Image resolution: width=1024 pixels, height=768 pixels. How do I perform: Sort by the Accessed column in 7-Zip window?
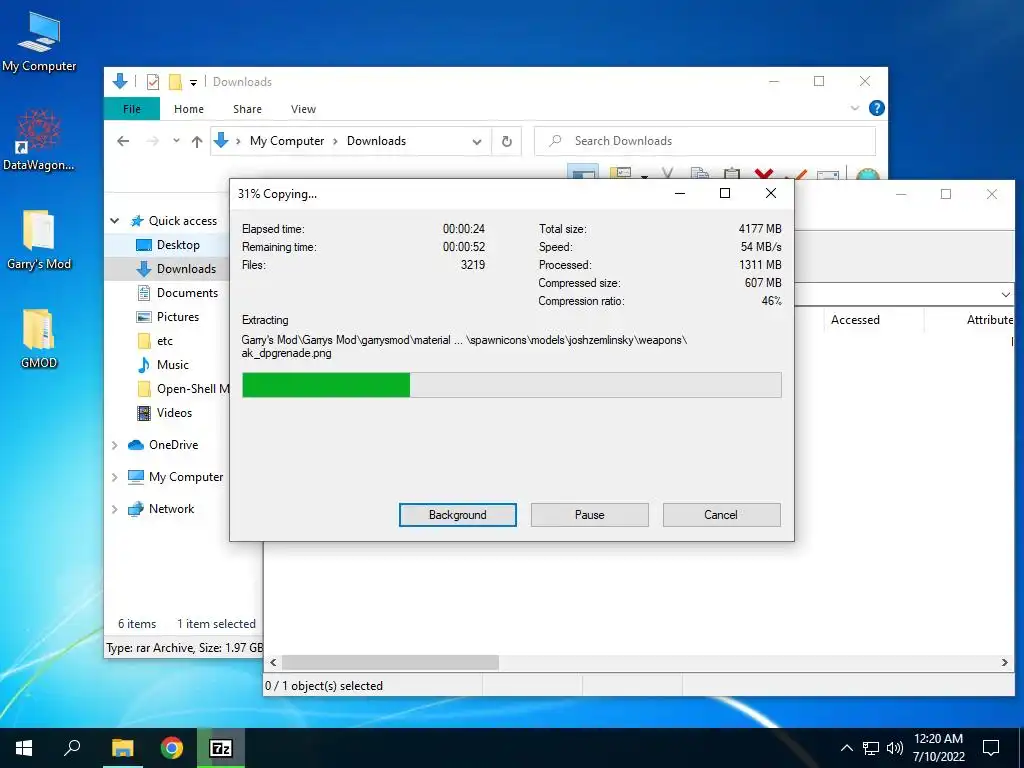tap(856, 320)
